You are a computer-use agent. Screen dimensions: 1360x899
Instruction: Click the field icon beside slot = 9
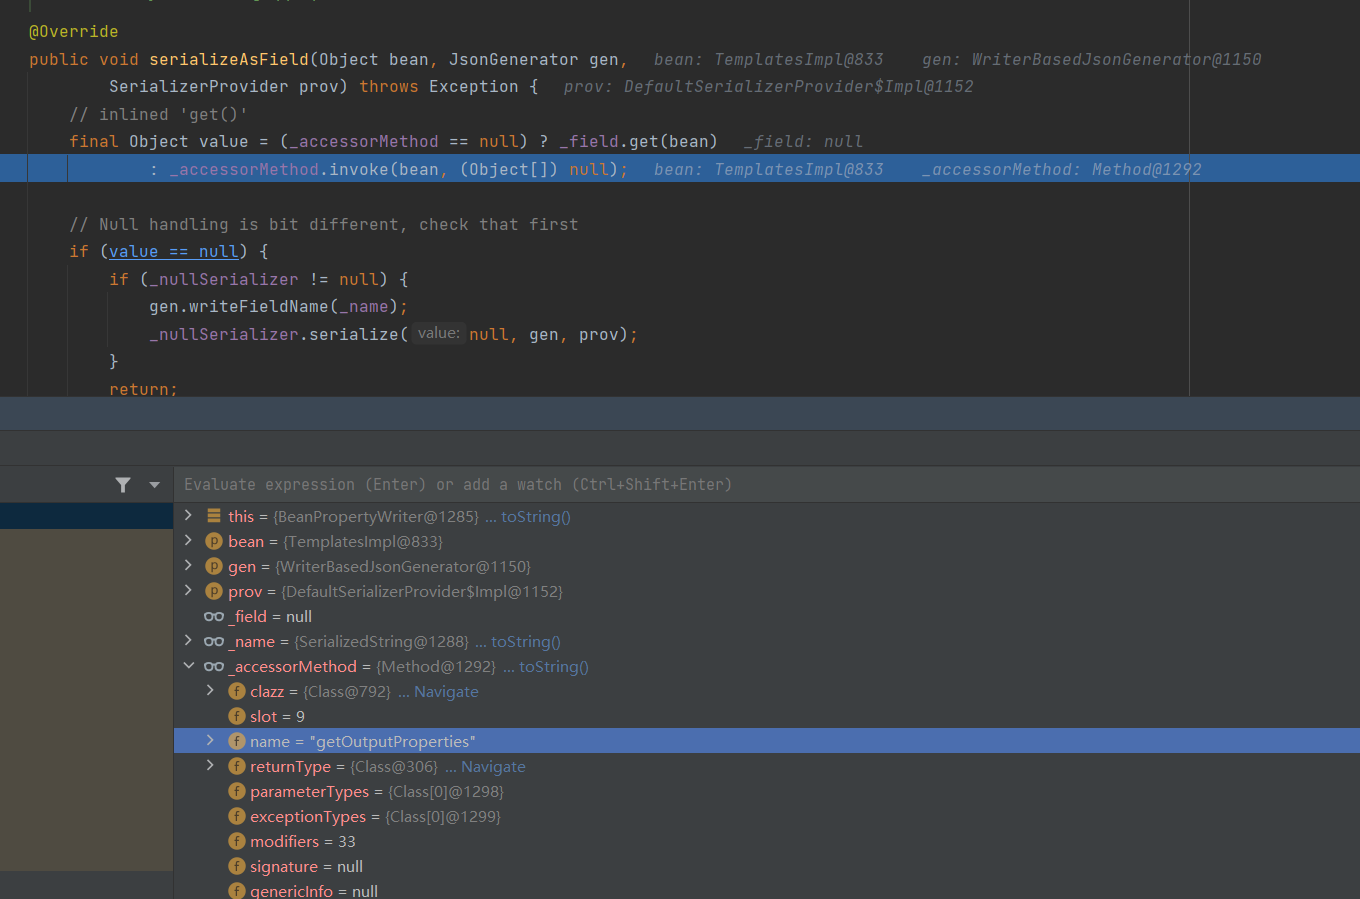click(237, 716)
